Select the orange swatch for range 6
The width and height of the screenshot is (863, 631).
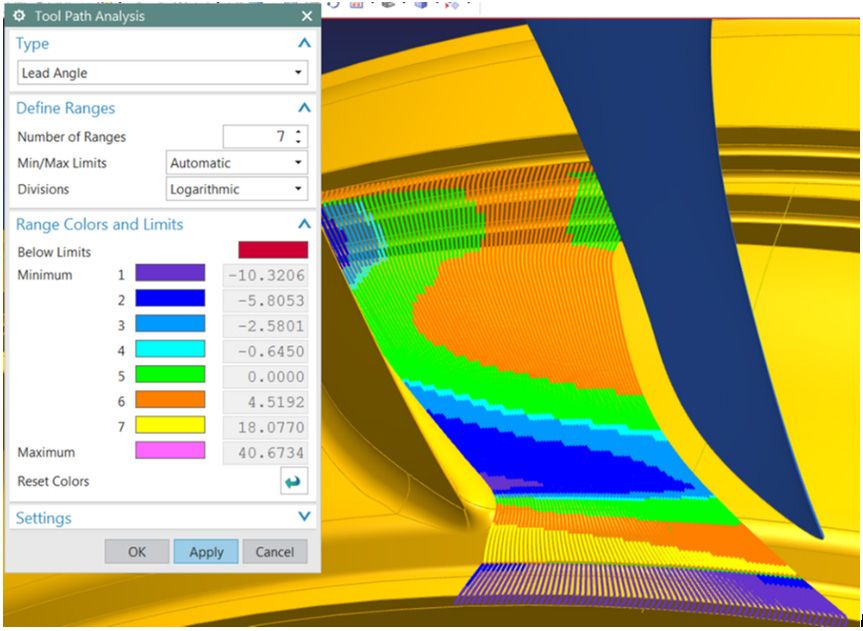click(170, 400)
